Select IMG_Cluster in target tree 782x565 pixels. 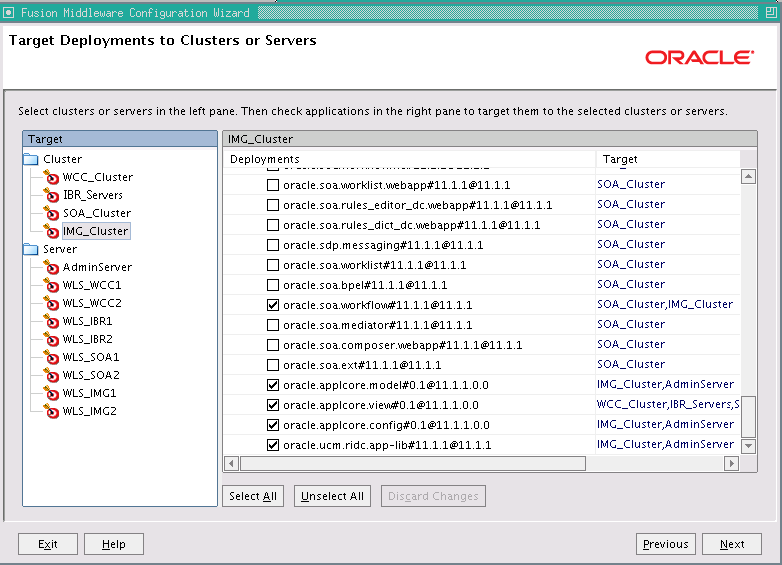[96, 231]
